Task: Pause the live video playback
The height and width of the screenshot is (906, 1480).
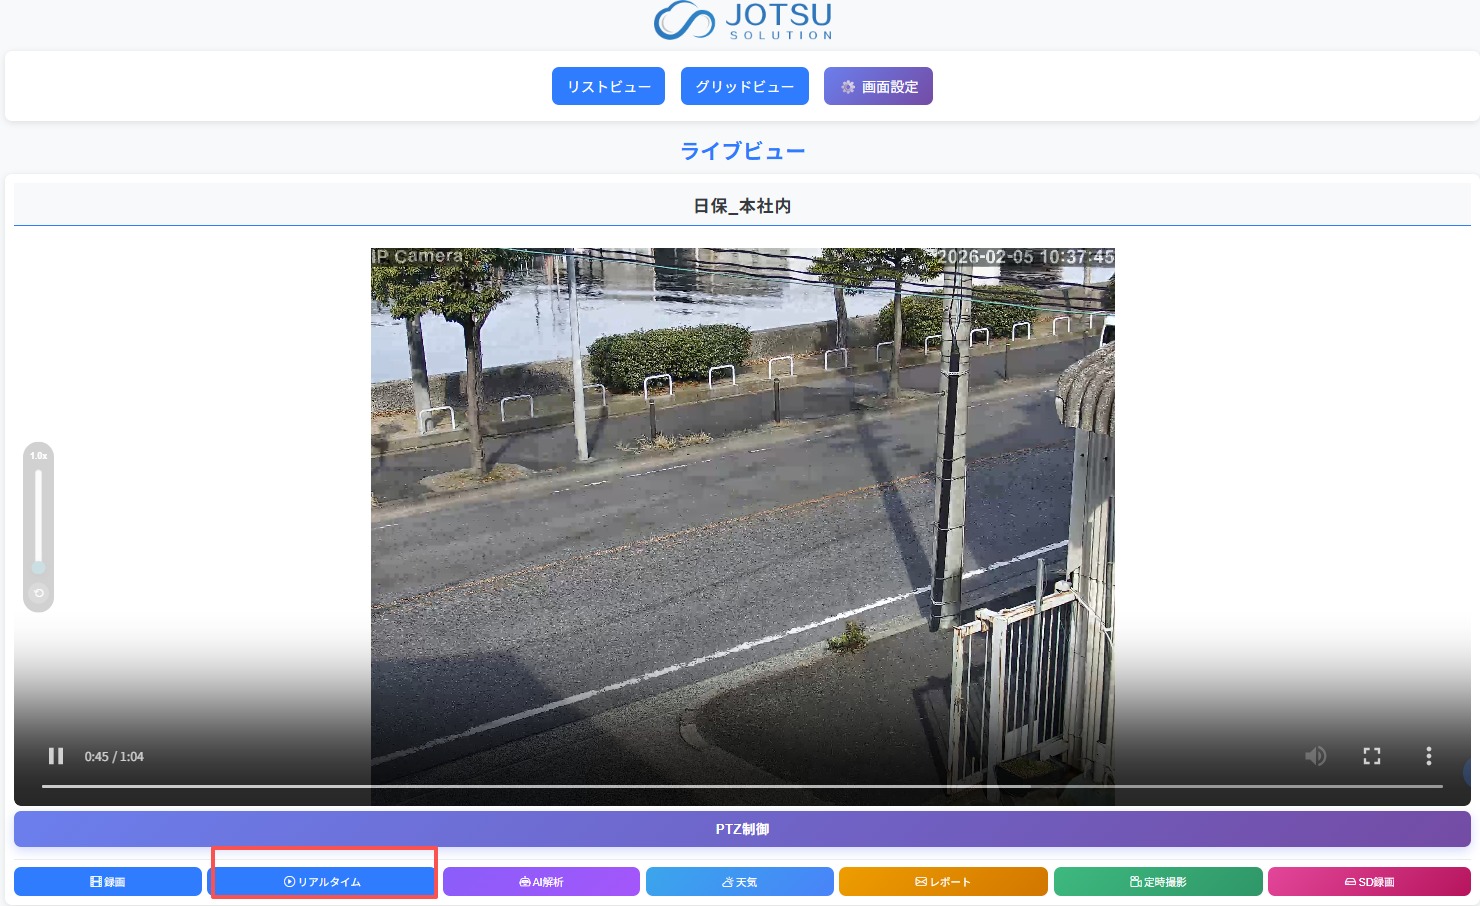Action: point(56,756)
